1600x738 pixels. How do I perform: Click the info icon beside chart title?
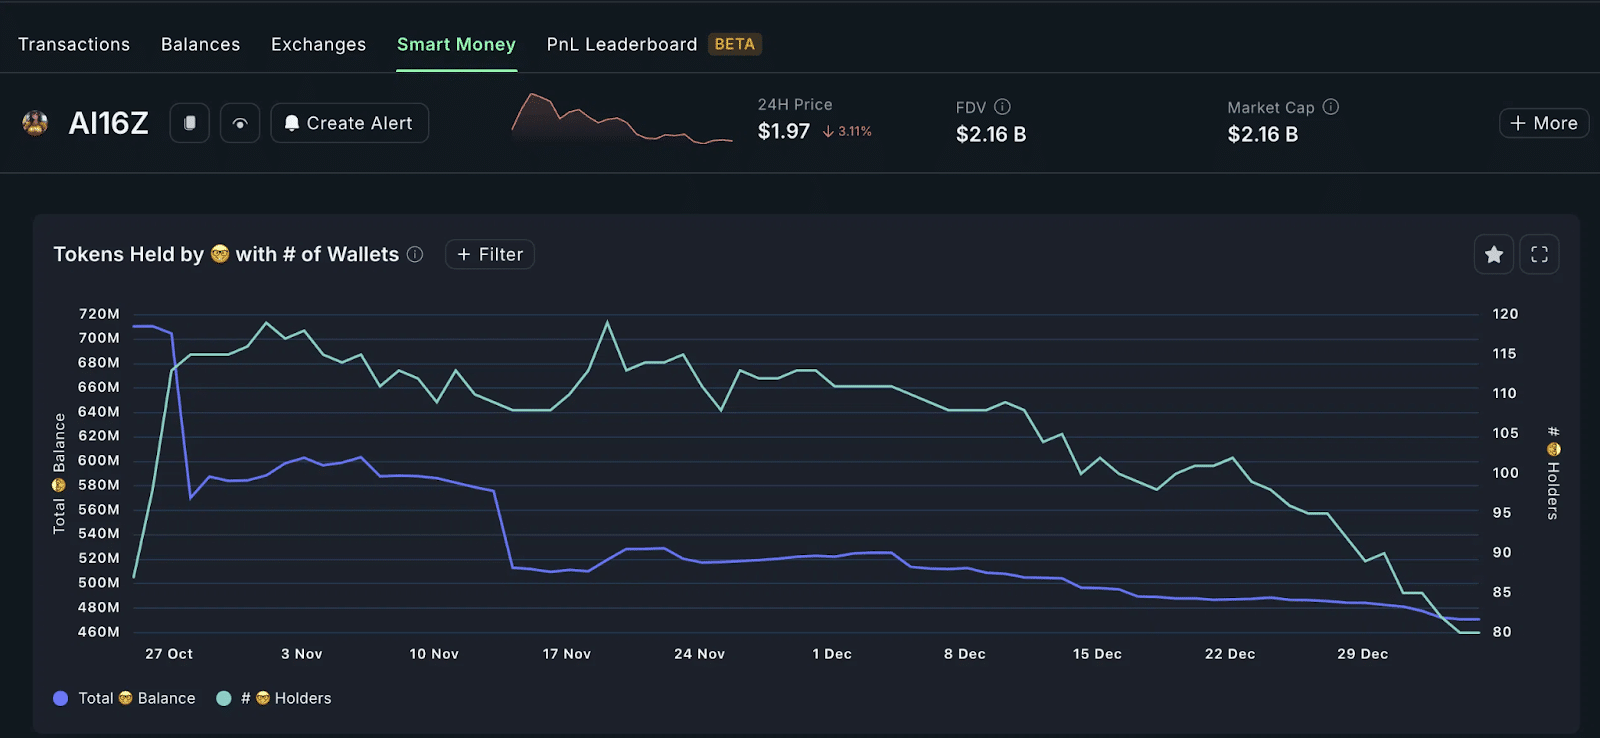(415, 254)
